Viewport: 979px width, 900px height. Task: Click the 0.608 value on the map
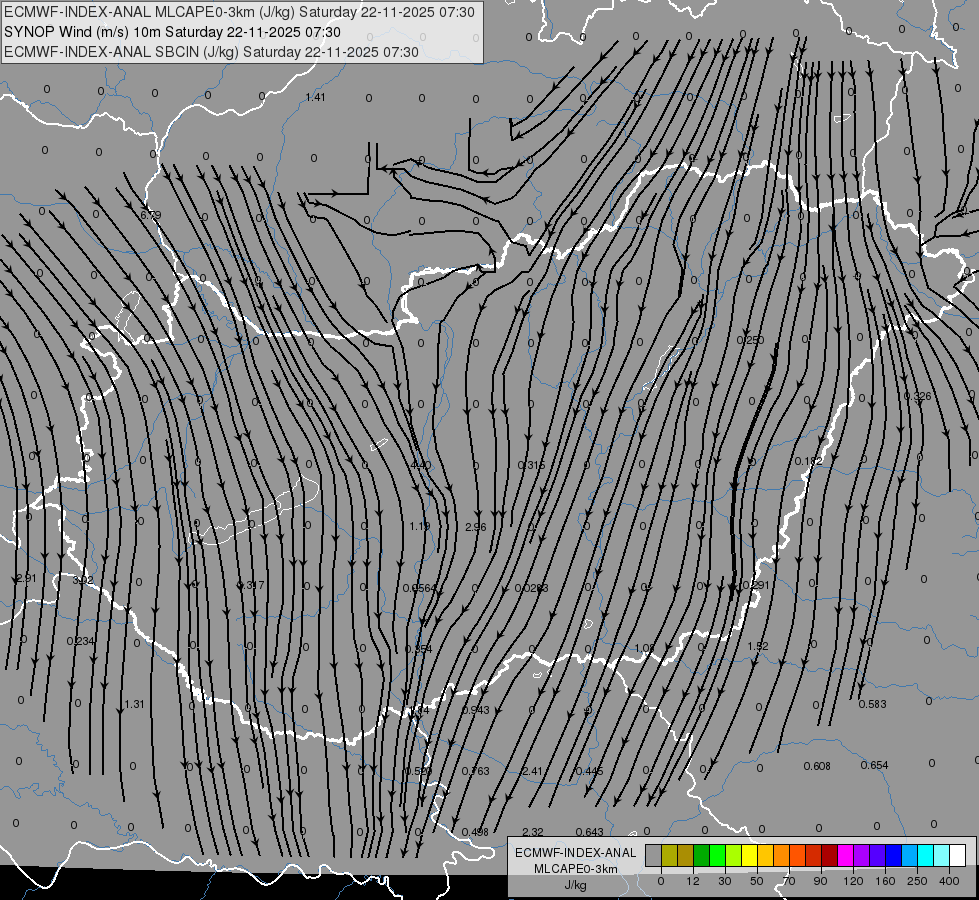(817, 766)
